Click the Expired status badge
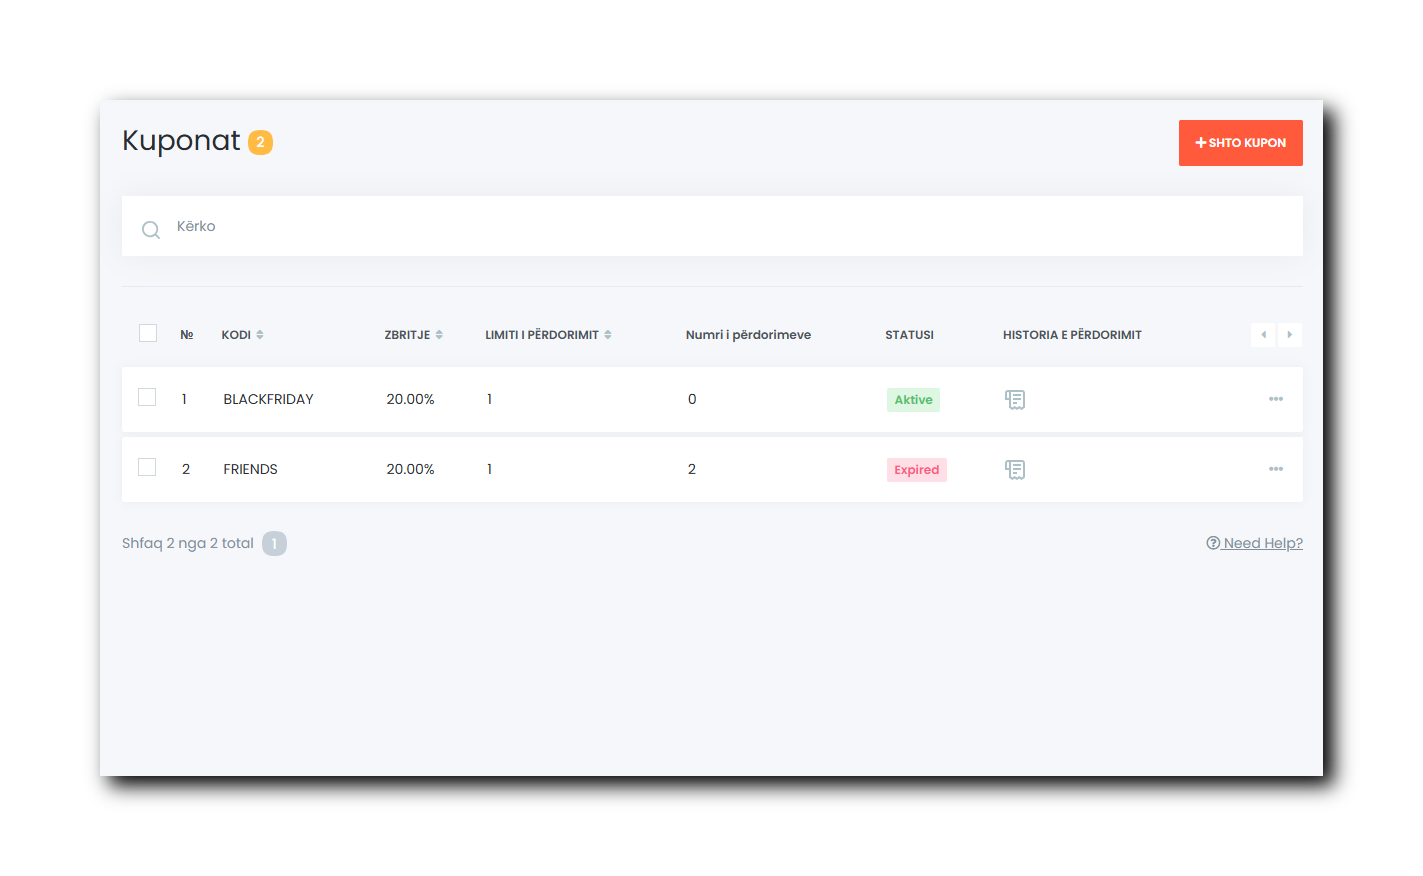The width and height of the screenshot is (1423, 876). (916, 470)
